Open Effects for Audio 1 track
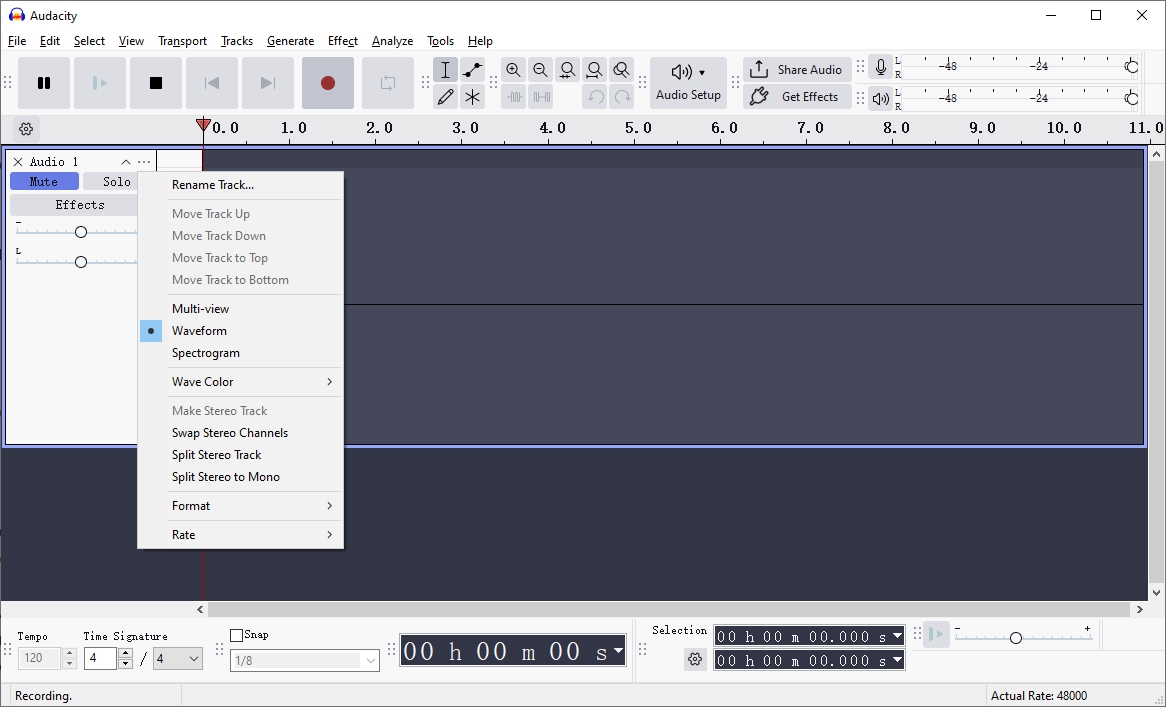This screenshot has width=1166, height=707. 74,204
